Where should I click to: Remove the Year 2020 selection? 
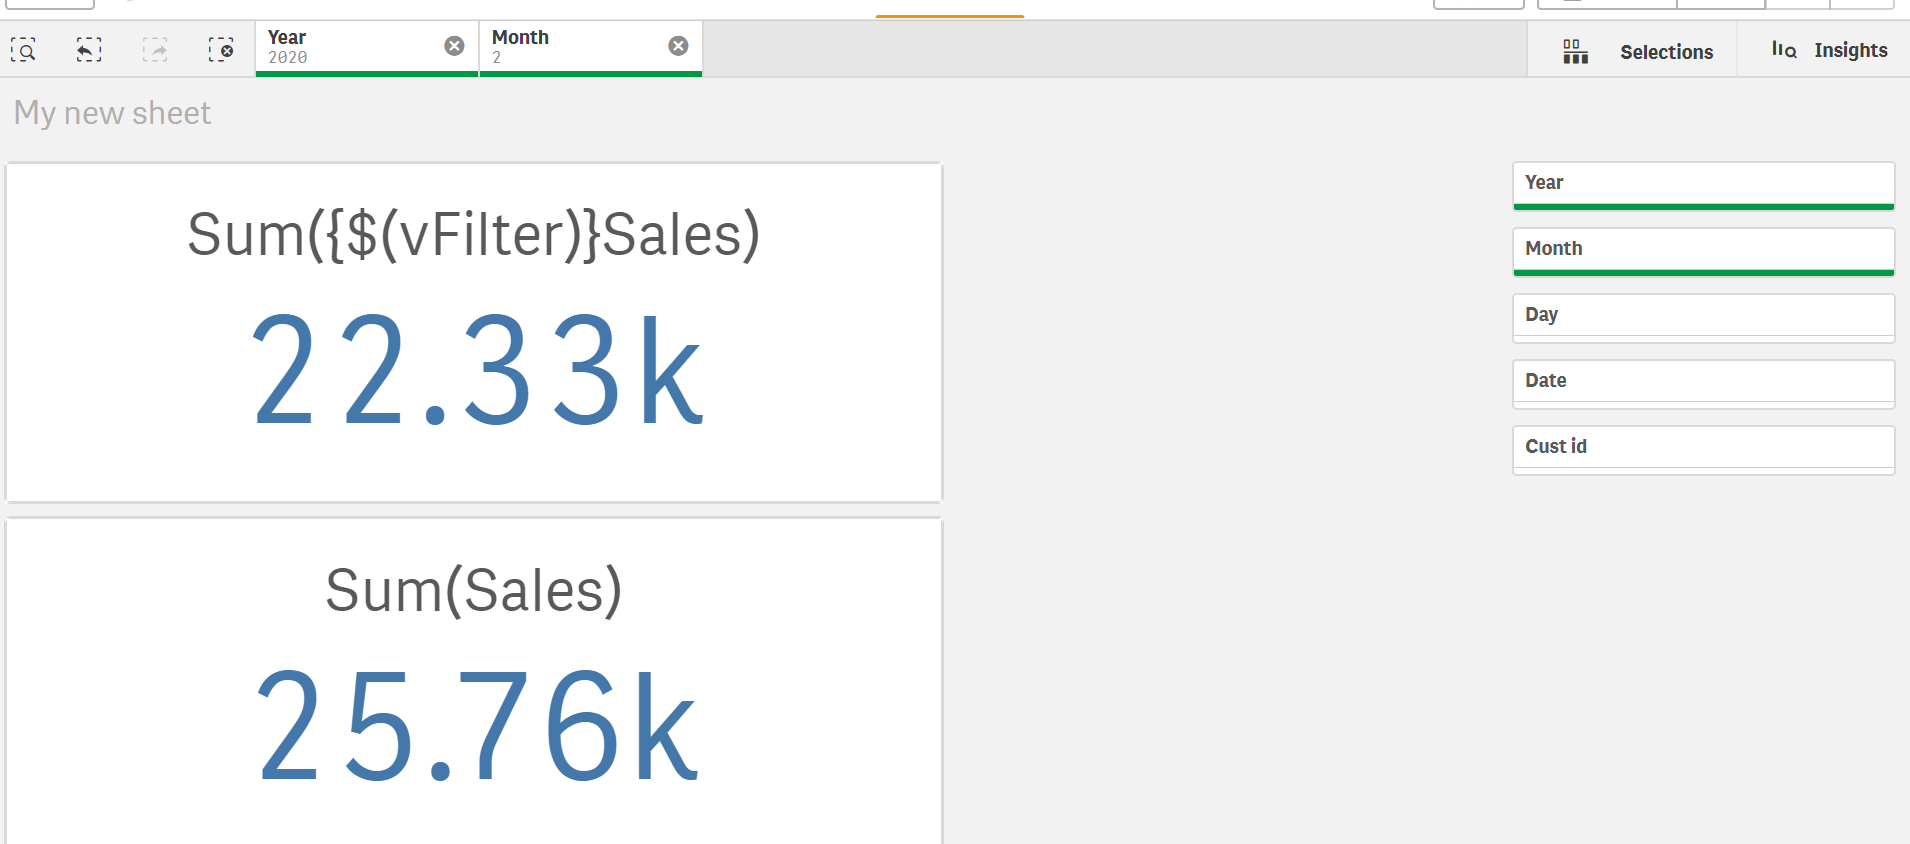tap(454, 46)
